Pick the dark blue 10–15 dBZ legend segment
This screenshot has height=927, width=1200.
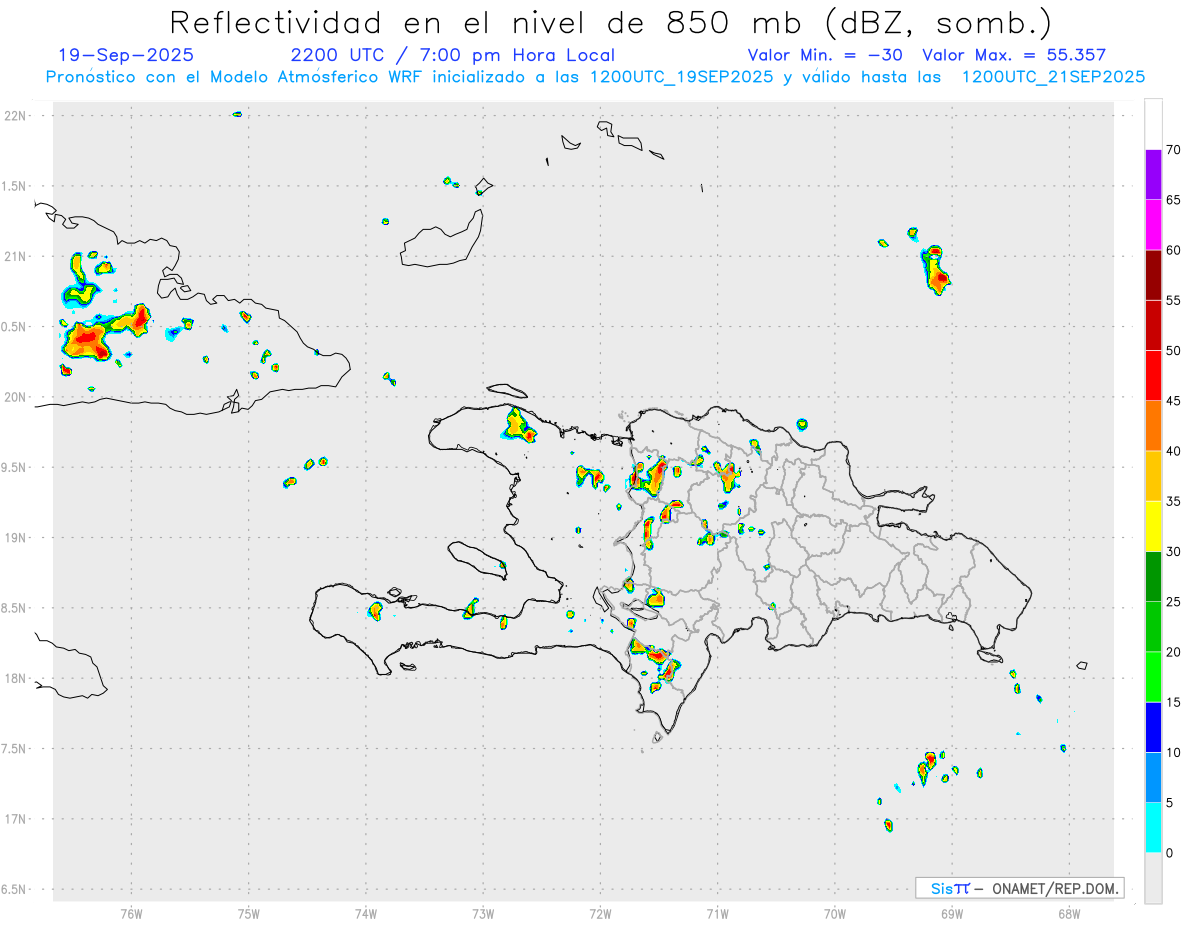(1153, 727)
